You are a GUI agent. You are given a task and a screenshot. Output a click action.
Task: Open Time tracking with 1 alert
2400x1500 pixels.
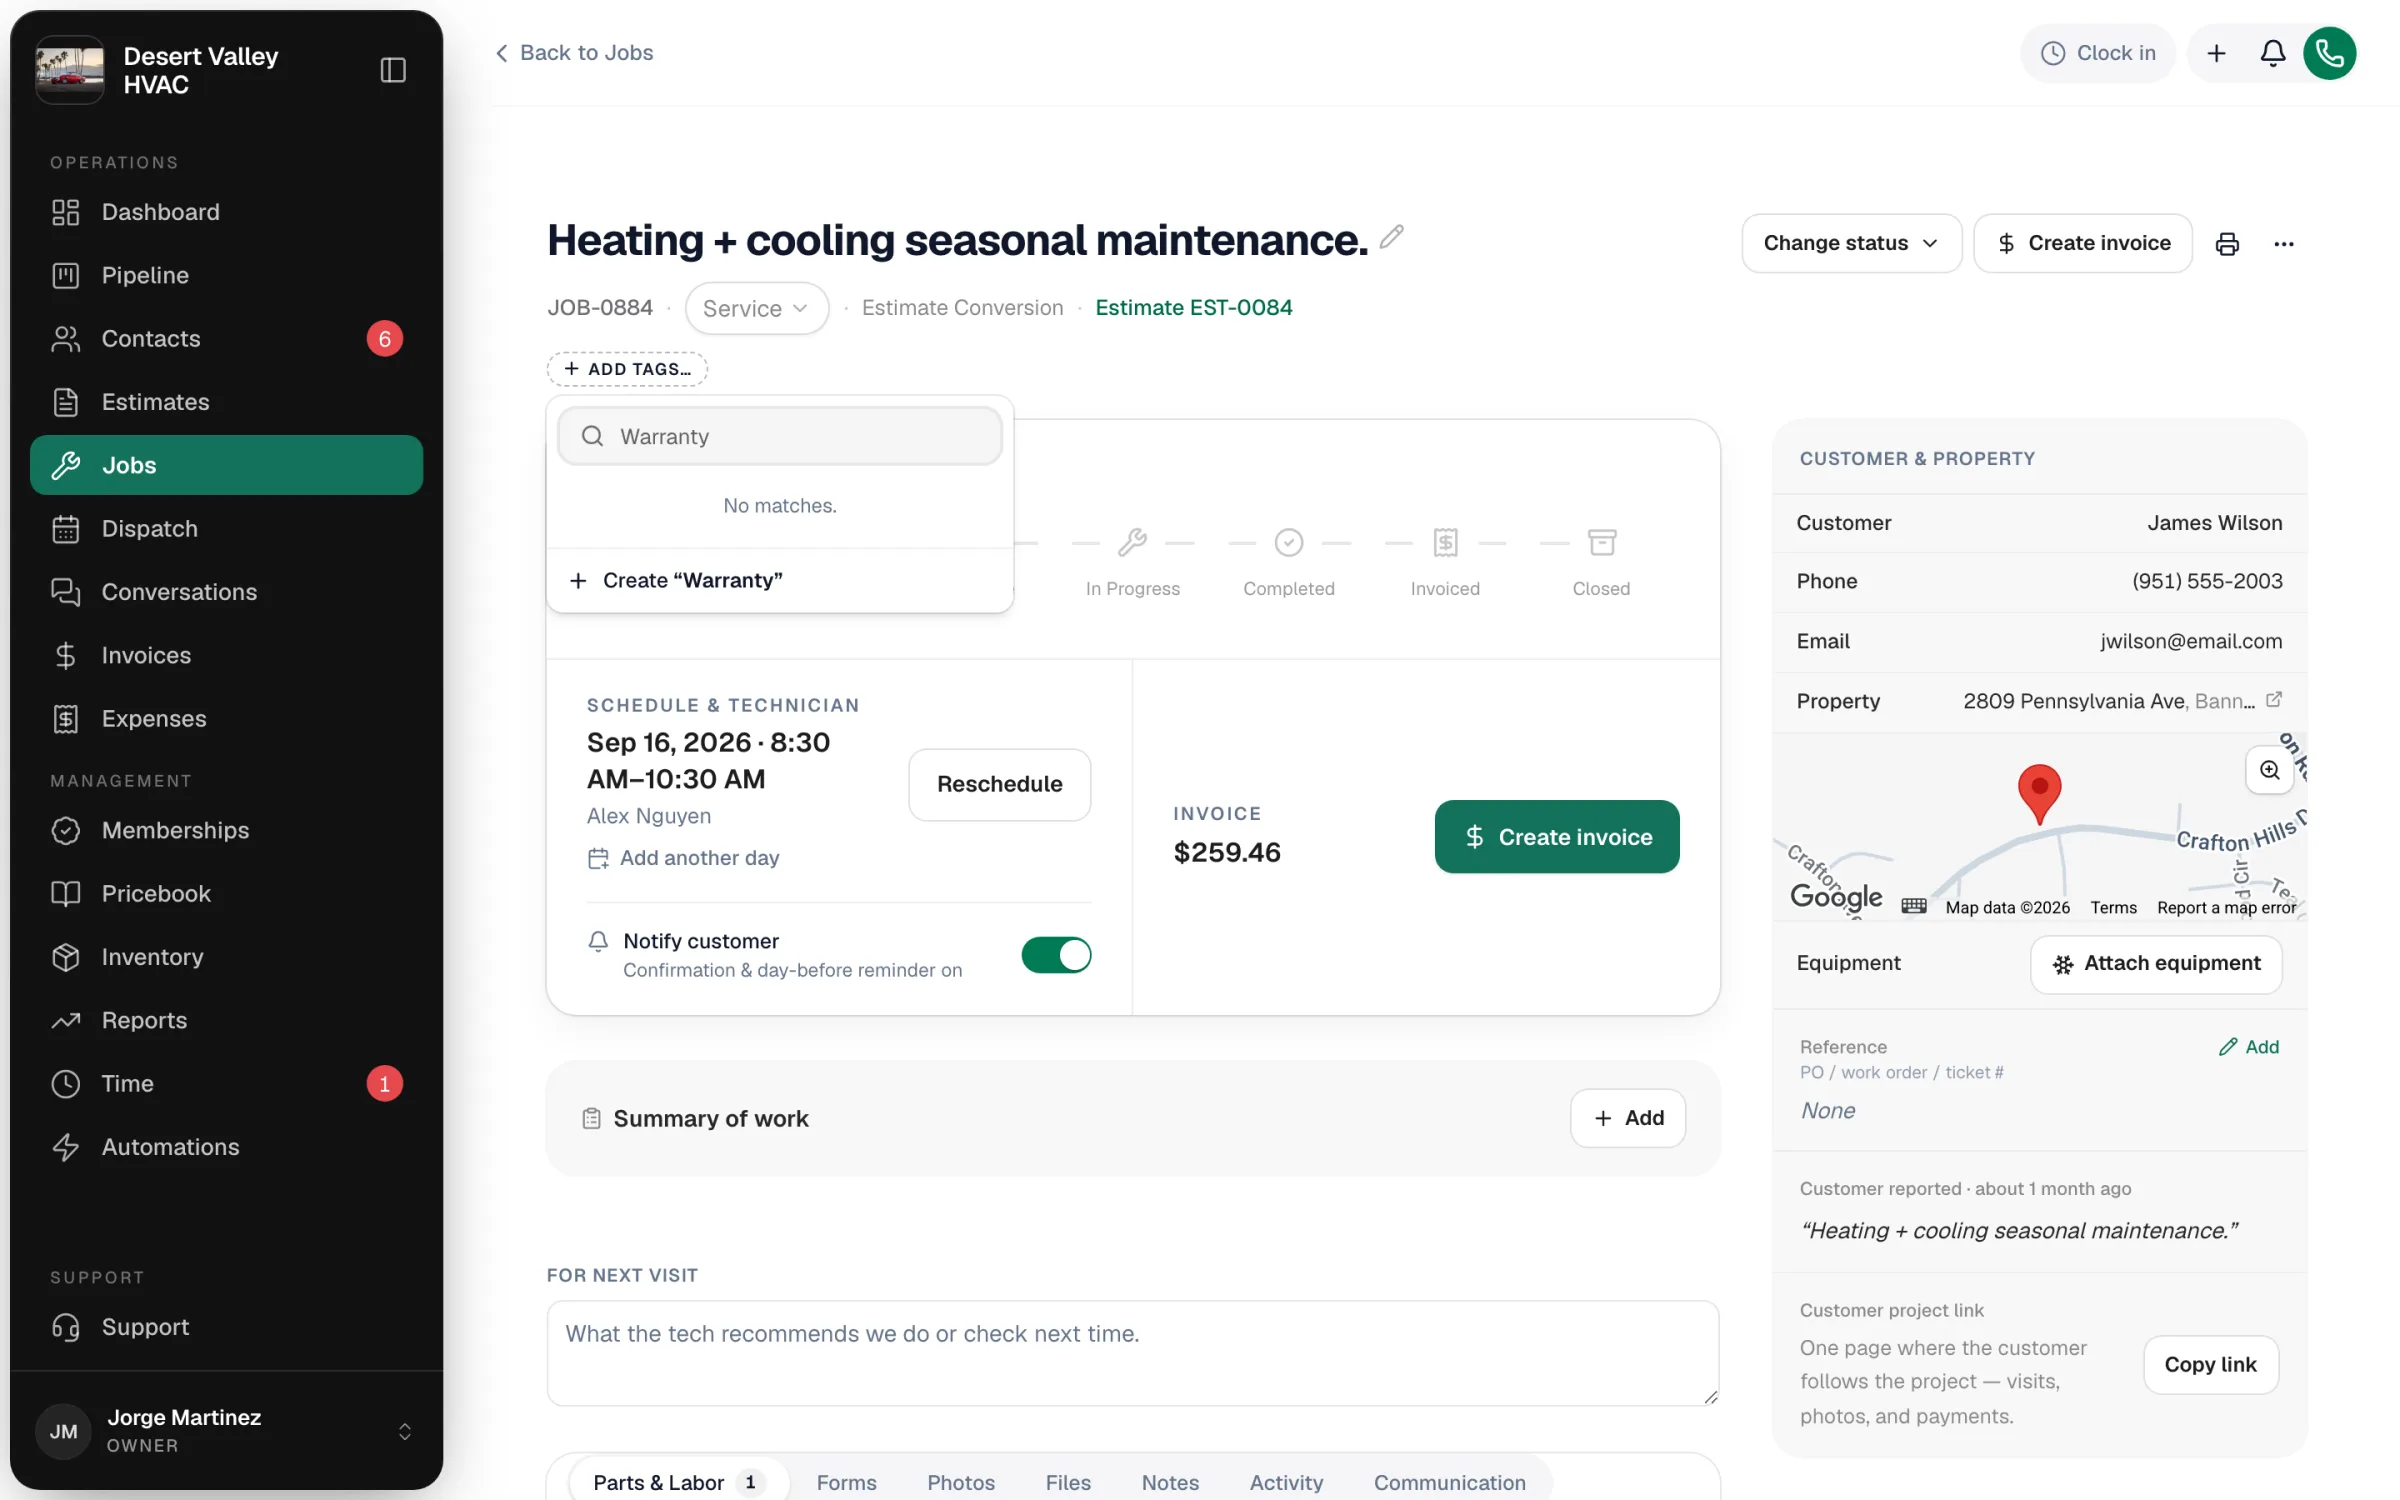[226, 1083]
